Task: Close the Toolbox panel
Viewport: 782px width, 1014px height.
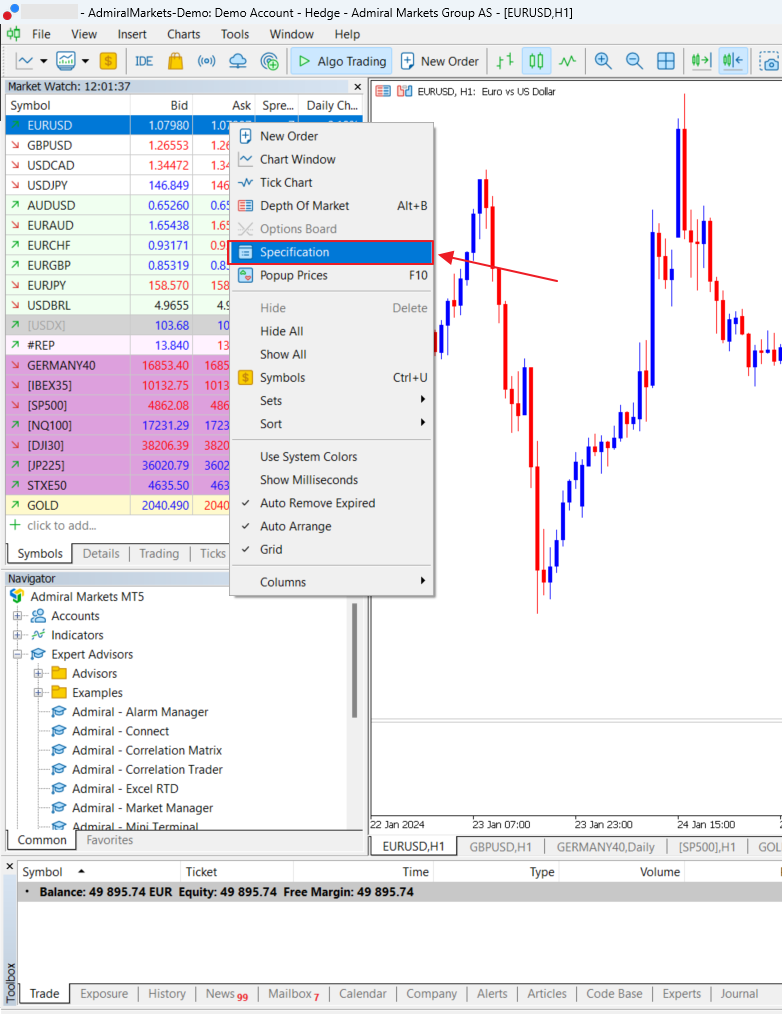Action: tap(10, 866)
